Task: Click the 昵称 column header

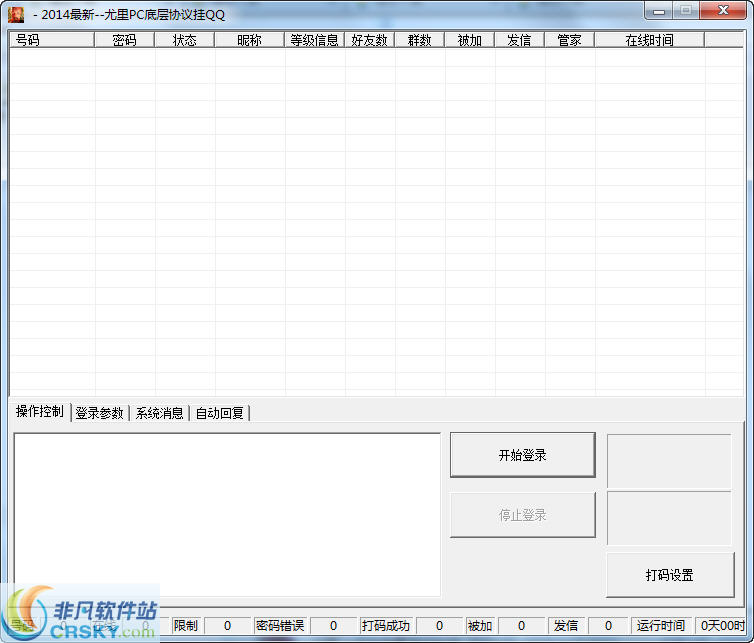Action: click(x=250, y=40)
